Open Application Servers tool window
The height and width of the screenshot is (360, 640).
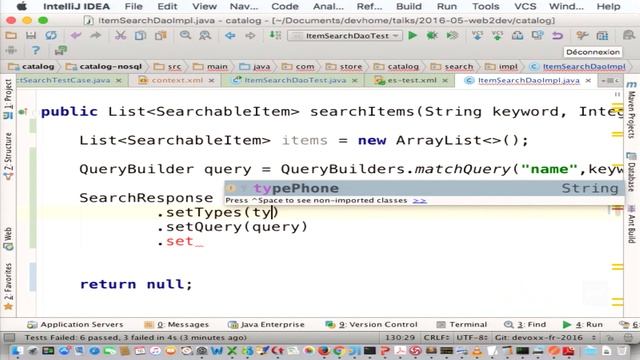point(75,324)
